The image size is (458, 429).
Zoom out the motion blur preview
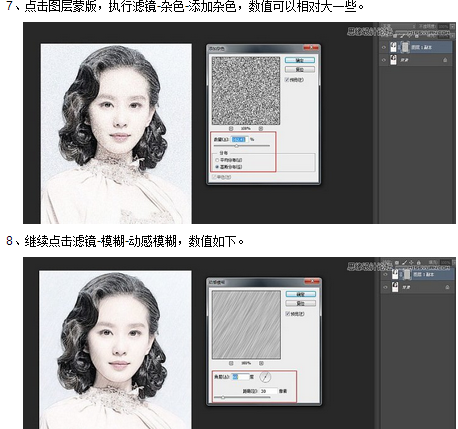point(231,363)
